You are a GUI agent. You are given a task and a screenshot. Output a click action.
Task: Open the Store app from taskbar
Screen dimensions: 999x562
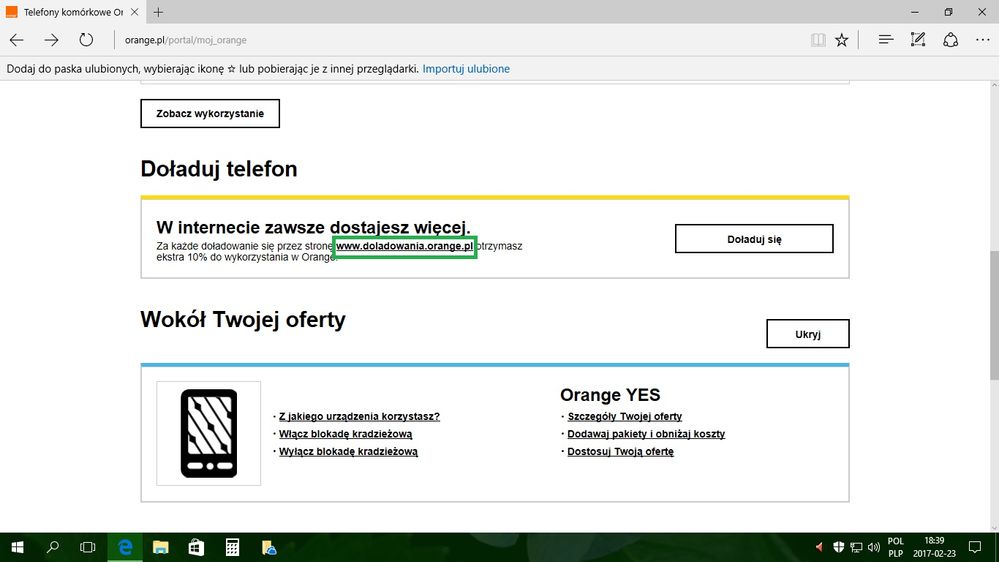pyautogui.click(x=196, y=547)
